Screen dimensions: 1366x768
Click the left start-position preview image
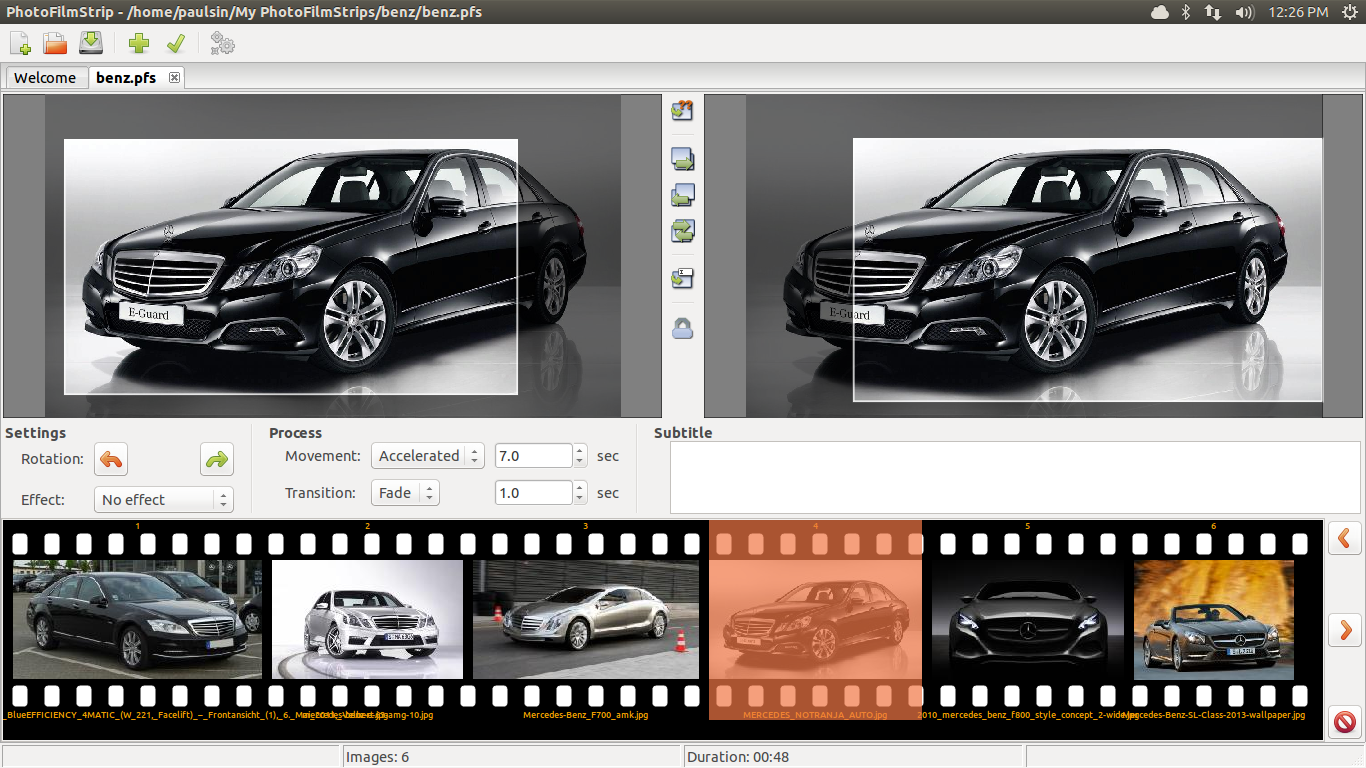(x=332, y=256)
